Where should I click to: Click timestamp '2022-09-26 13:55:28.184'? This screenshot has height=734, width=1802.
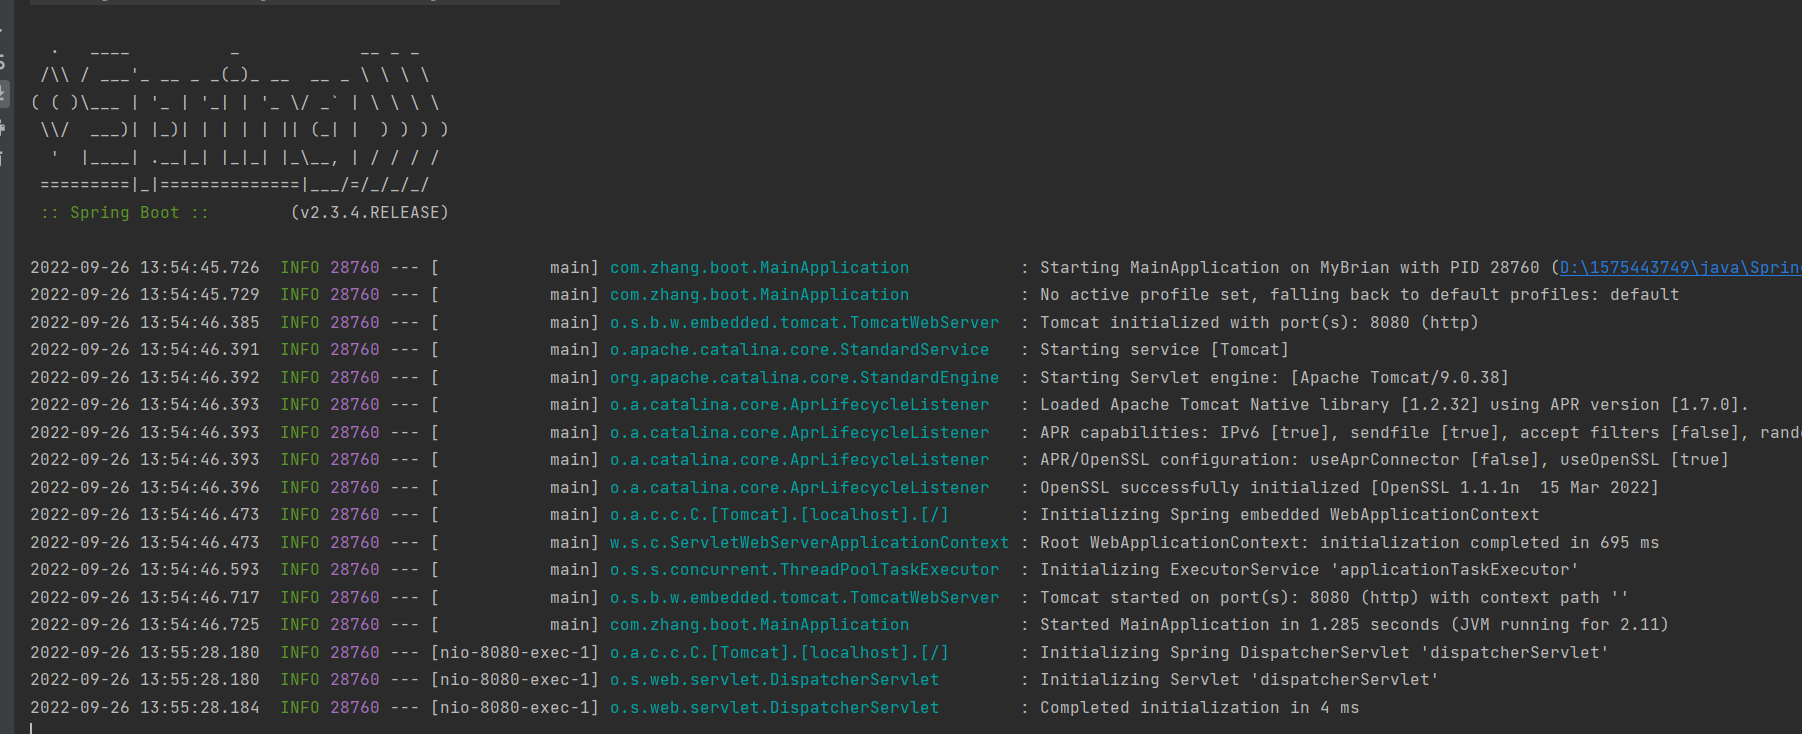pos(145,708)
